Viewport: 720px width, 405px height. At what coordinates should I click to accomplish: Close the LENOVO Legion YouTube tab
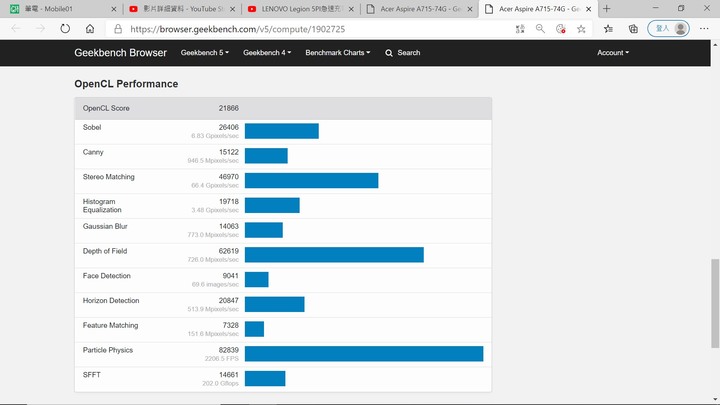click(351, 9)
